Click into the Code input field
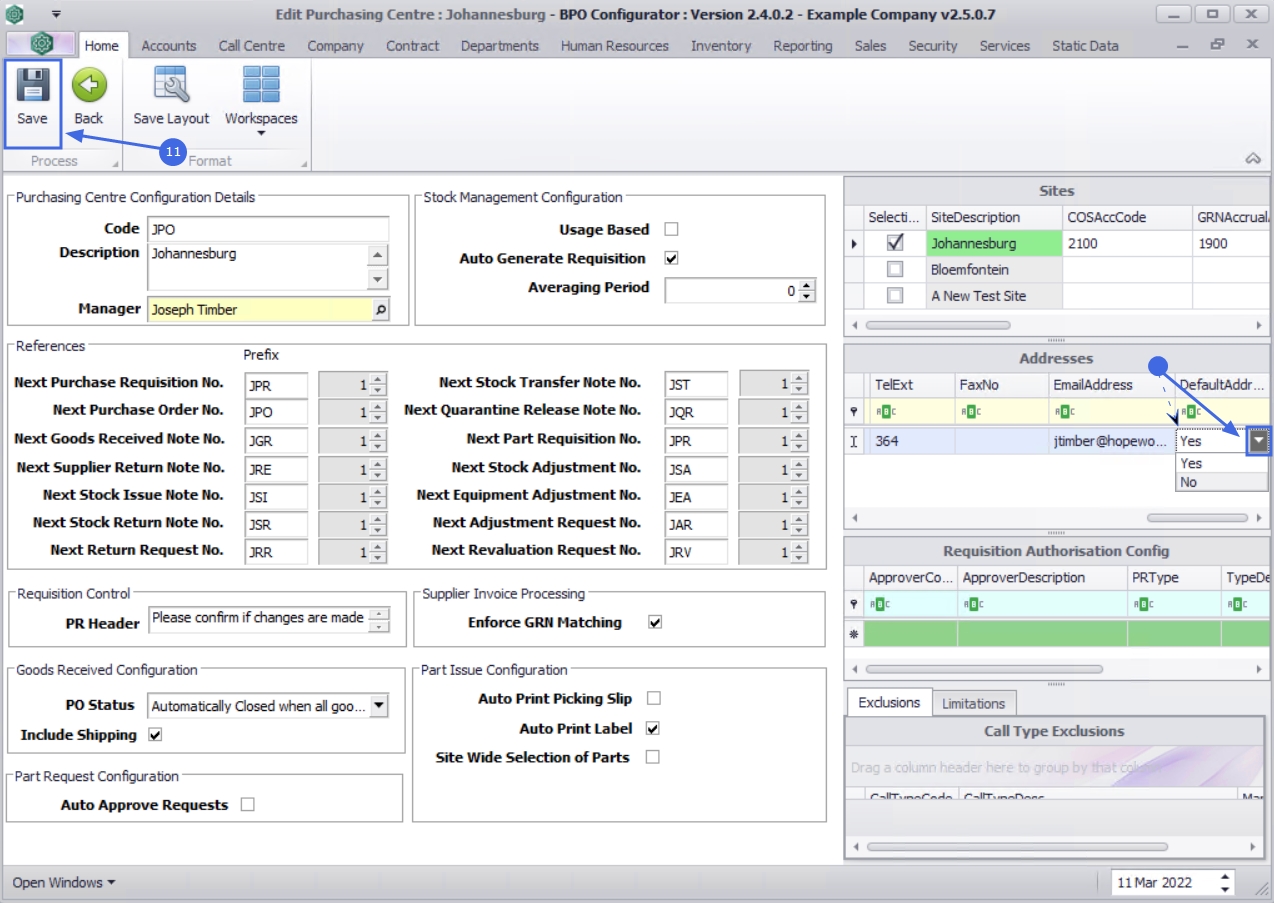 tap(267, 229)
